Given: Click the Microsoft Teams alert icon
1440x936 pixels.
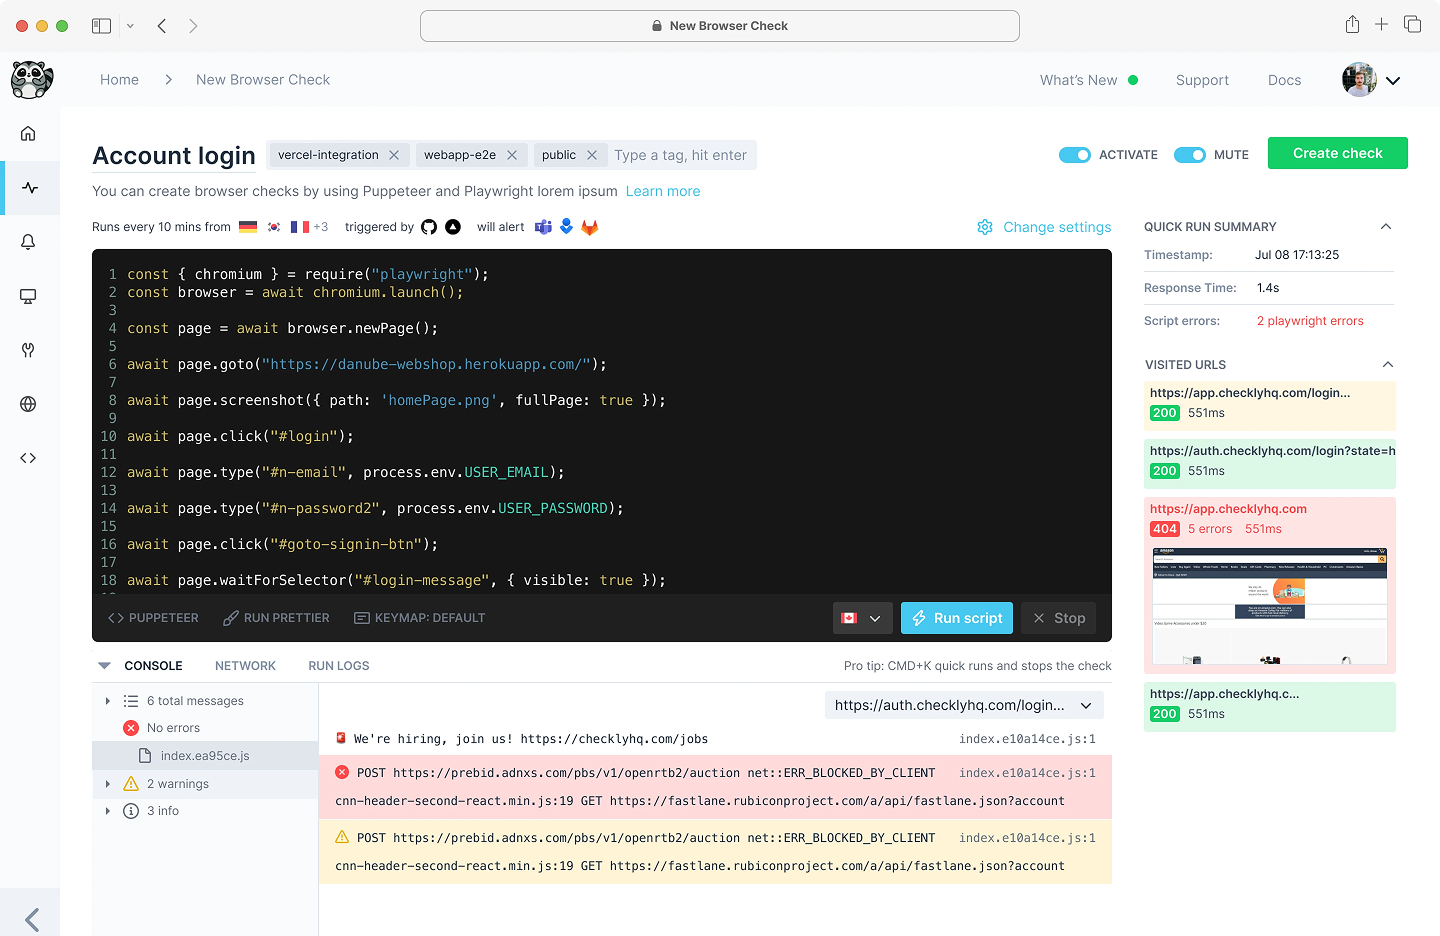Looking at the screenshot, I should 543,227.
